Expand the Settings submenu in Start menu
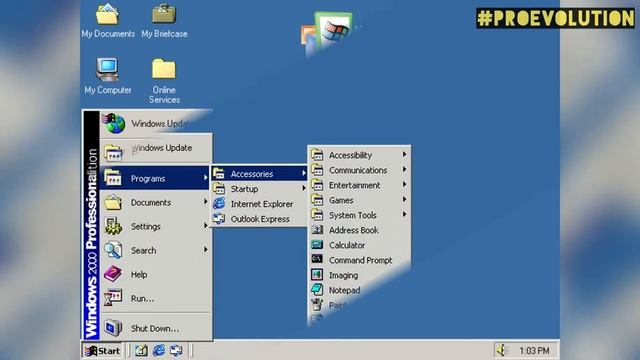 155,227
